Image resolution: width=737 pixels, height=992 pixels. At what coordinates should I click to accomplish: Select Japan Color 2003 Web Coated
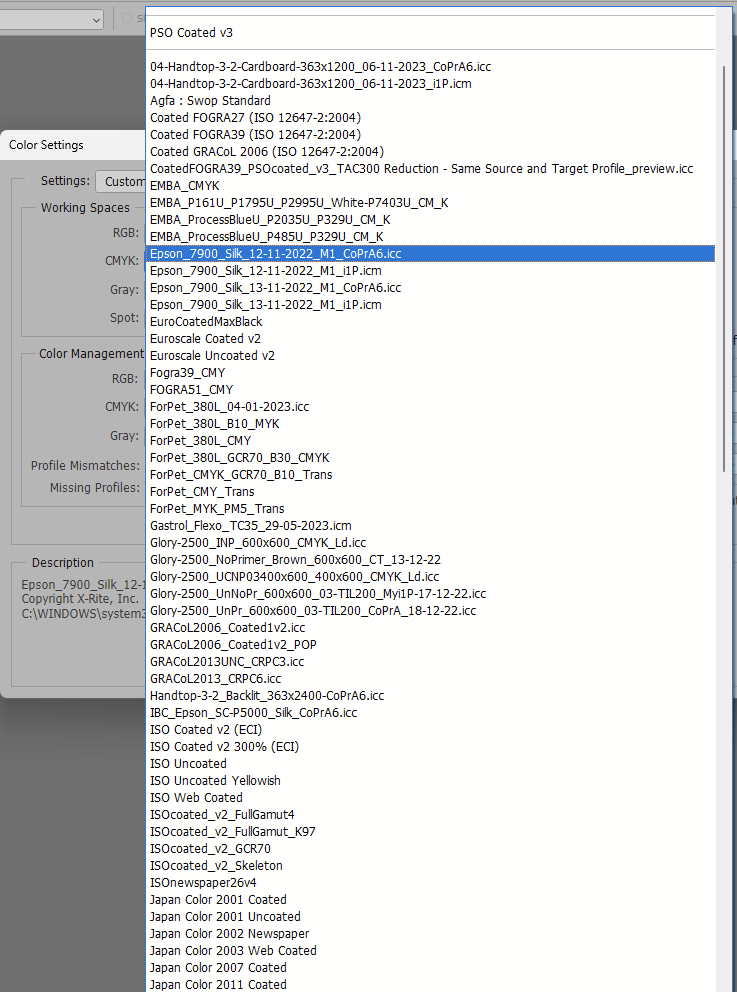[430, 952]
